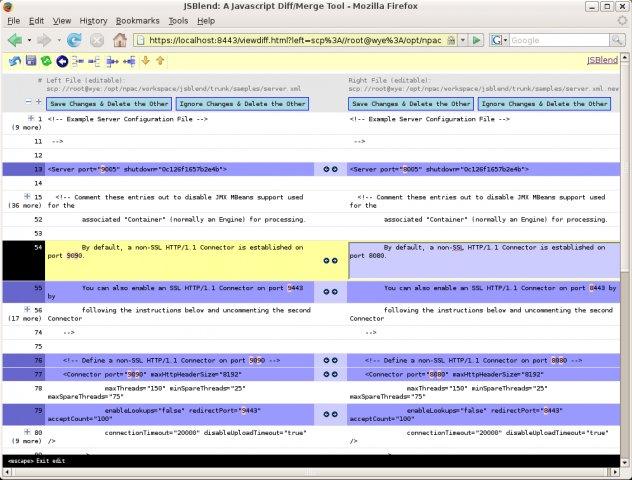Image resolution: width=632 pixels, height=480 pixels.
Task: Open the Bookmarks menu
Action: coord(138,20)
